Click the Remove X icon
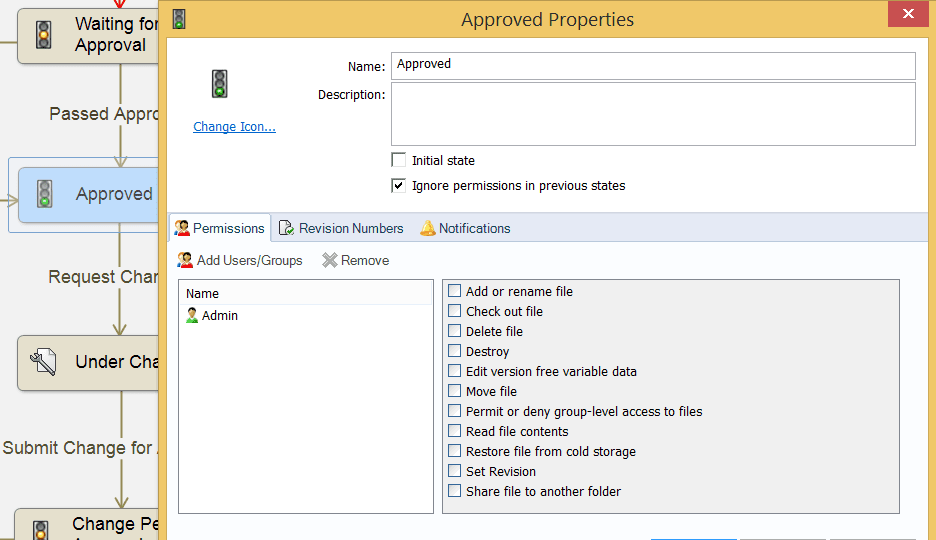This screenshot has width=936, height=540. (x=330, y=260)
